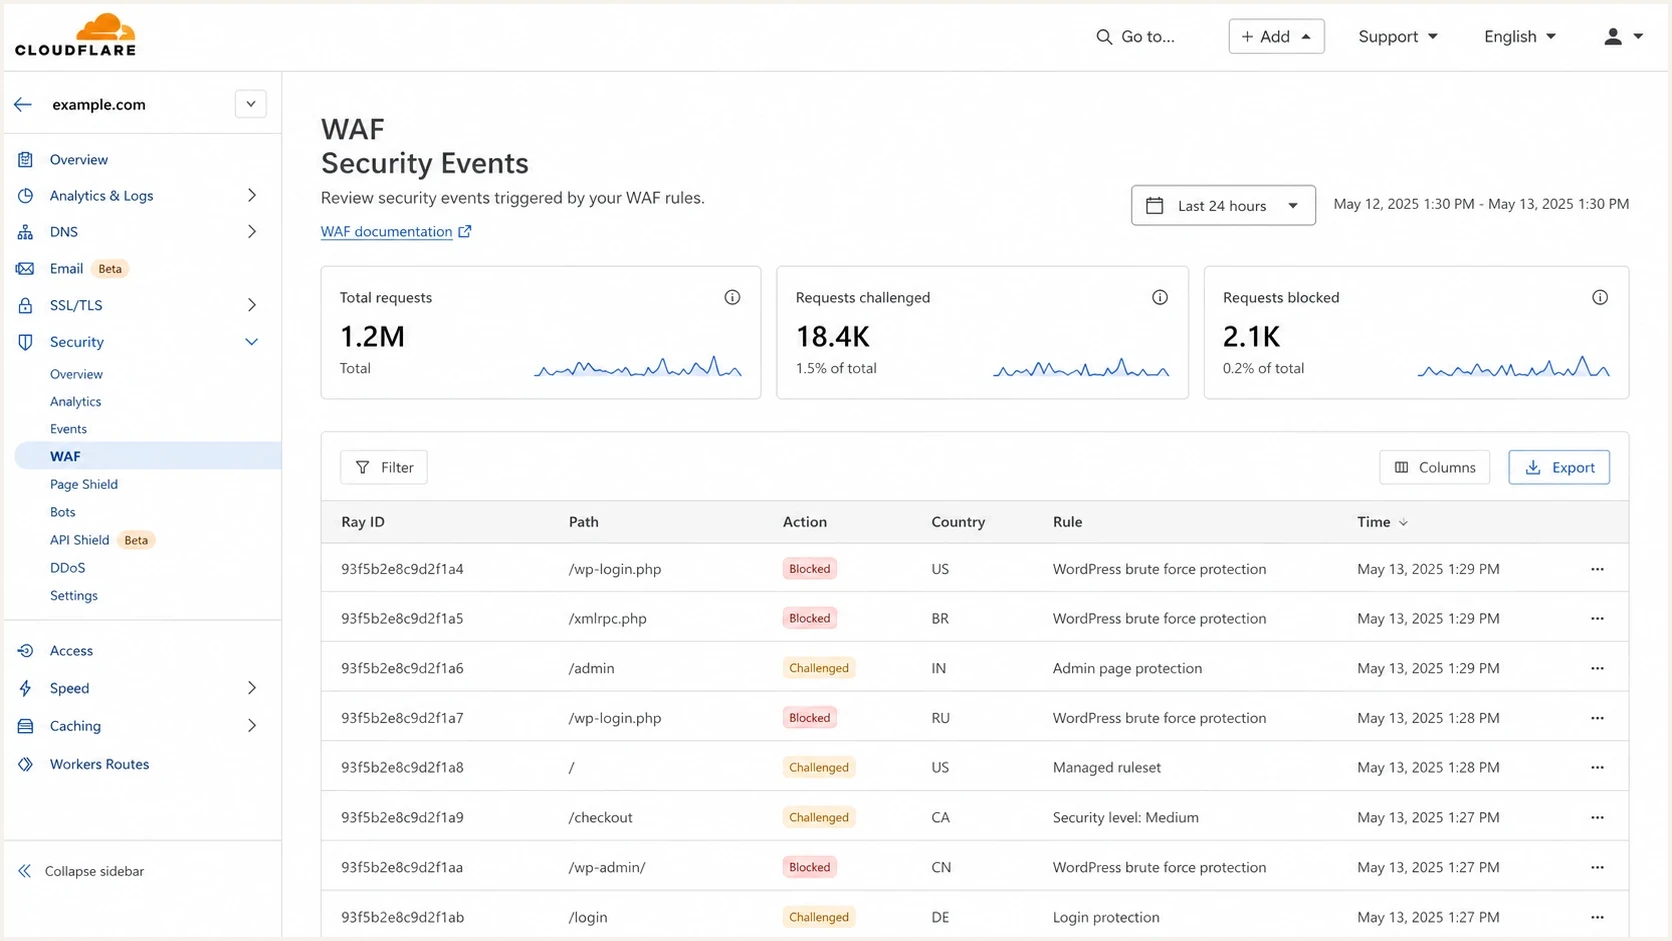1672x941 pixels.
Task: Expand the DNS section chevron
Action: point(252,231)
